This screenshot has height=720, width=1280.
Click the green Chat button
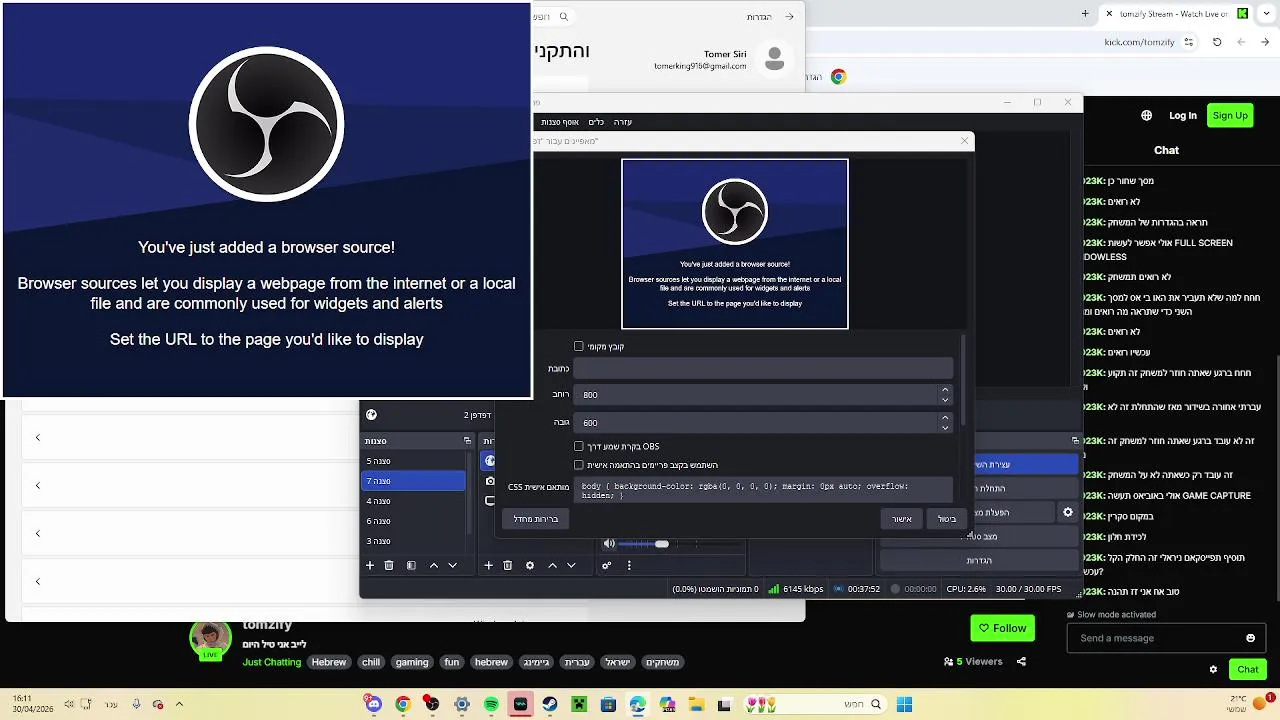point(1248,669)
